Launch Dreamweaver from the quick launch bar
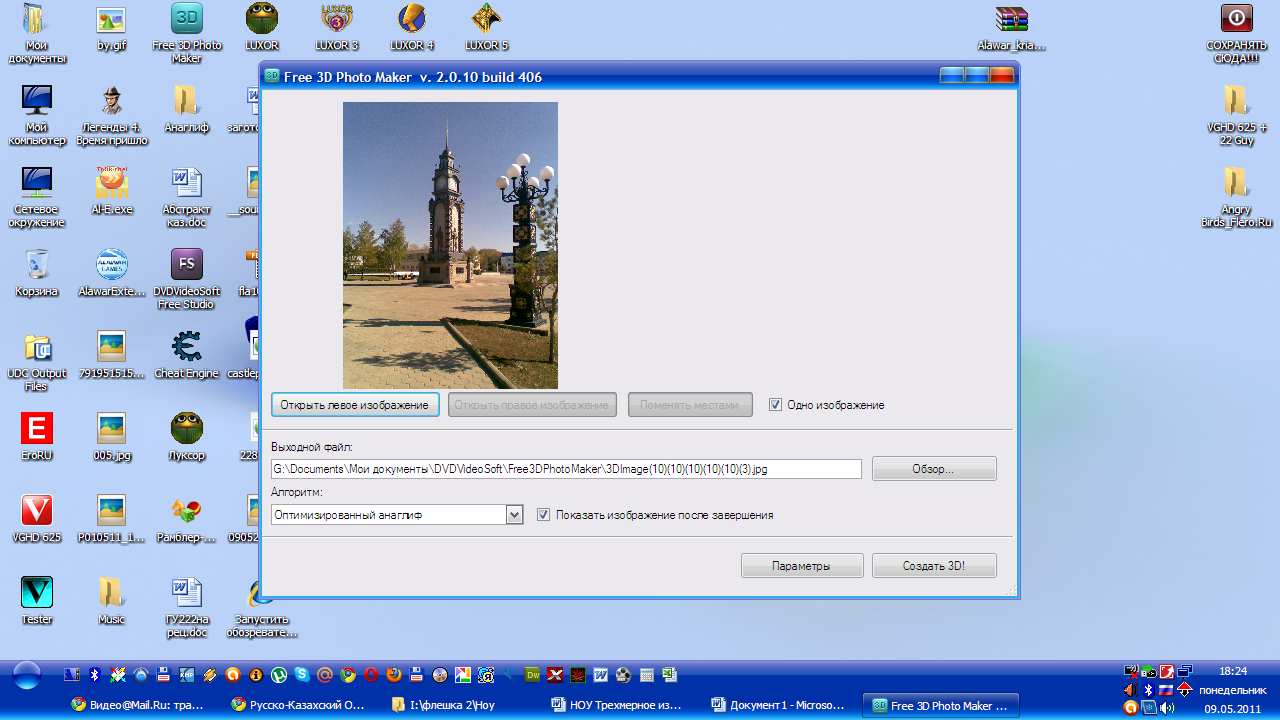The width and height of the screenshot is (1280, 720). pos(532,675)
